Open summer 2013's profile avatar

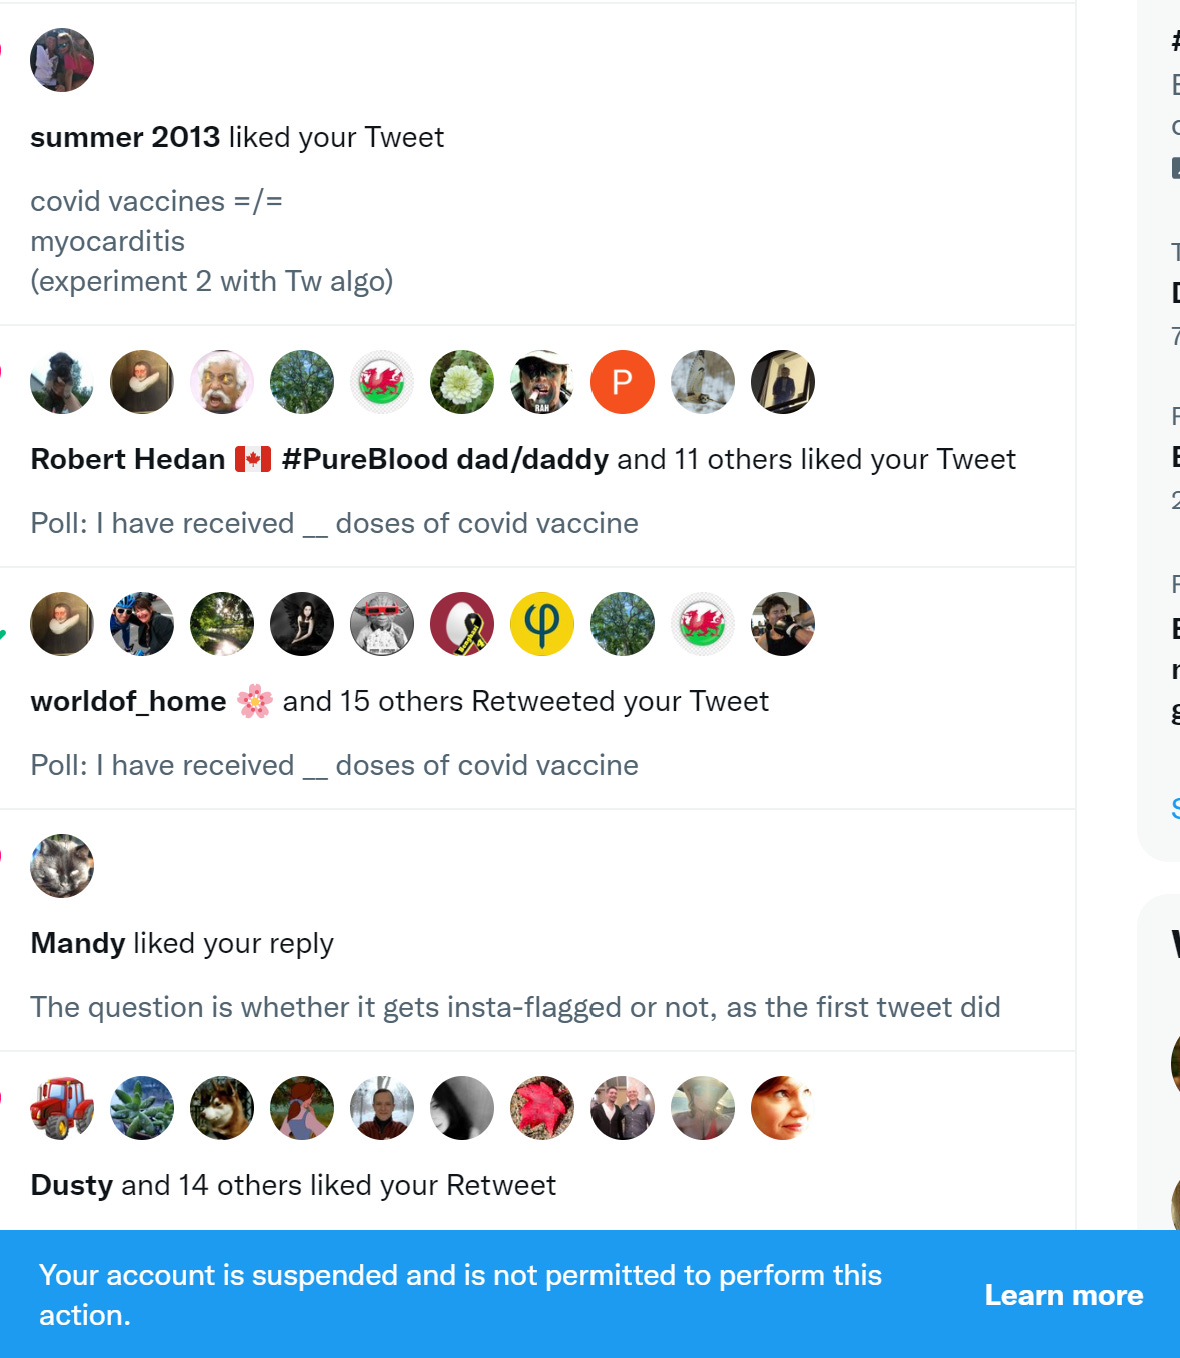62,60
